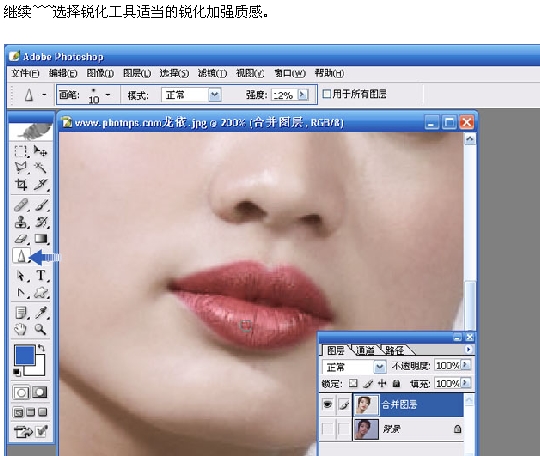This screenshot has height=456, width=540.
Task: Open the 文件 menu
Action: tap(25, 73)
